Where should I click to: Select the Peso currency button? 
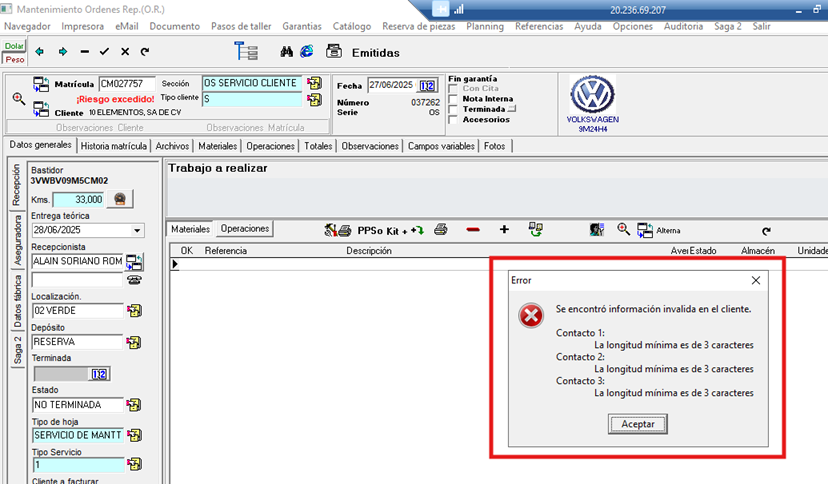14,59
